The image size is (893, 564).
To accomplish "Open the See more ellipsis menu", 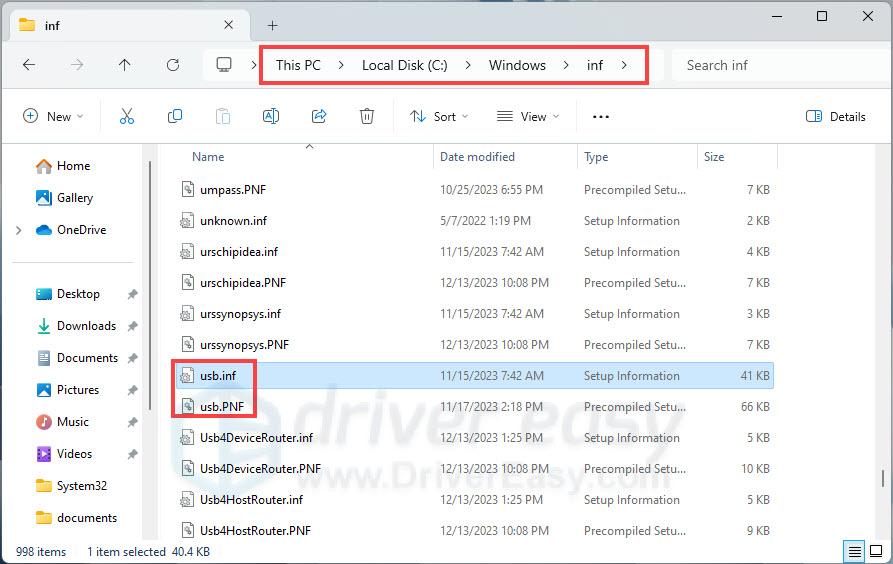I will pyautogui.click(x=600, y=116).
